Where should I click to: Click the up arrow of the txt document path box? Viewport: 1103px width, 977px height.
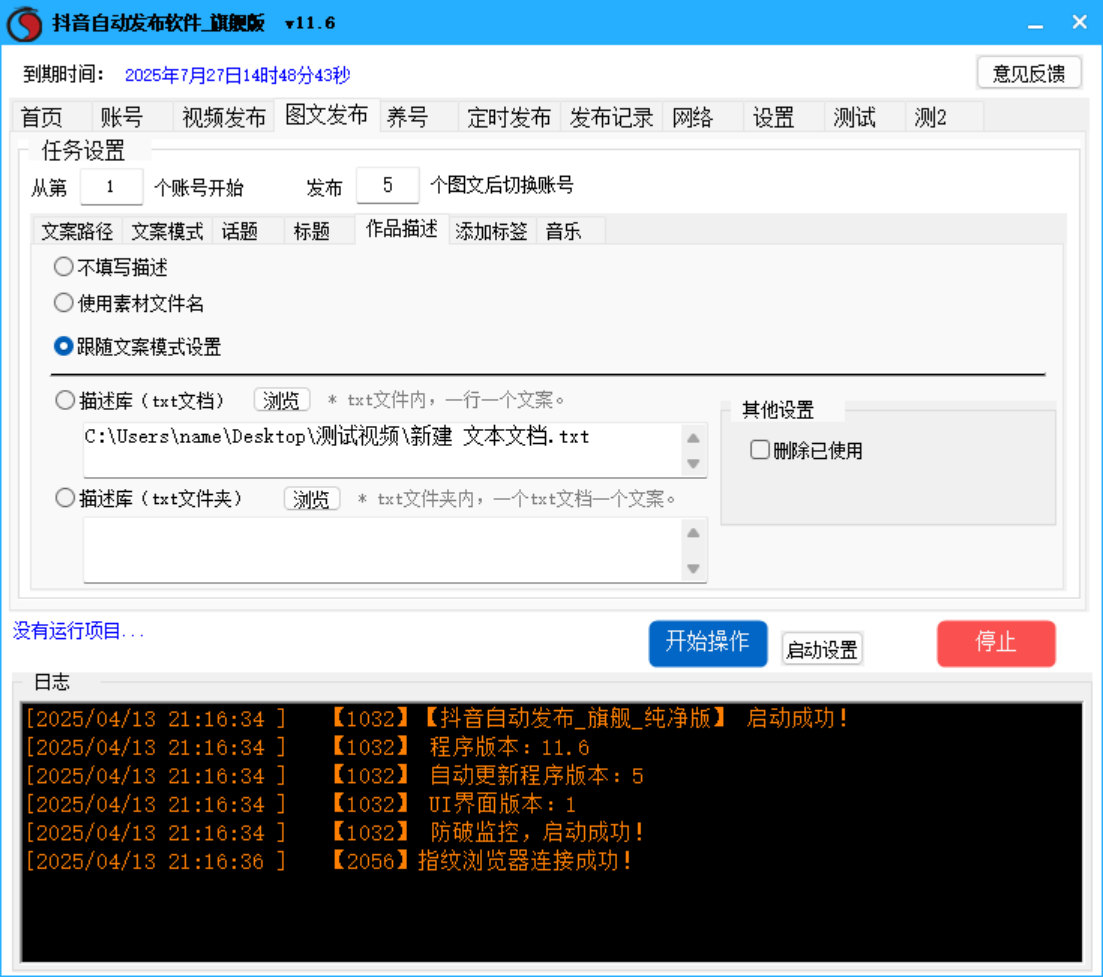coord(693,438)
